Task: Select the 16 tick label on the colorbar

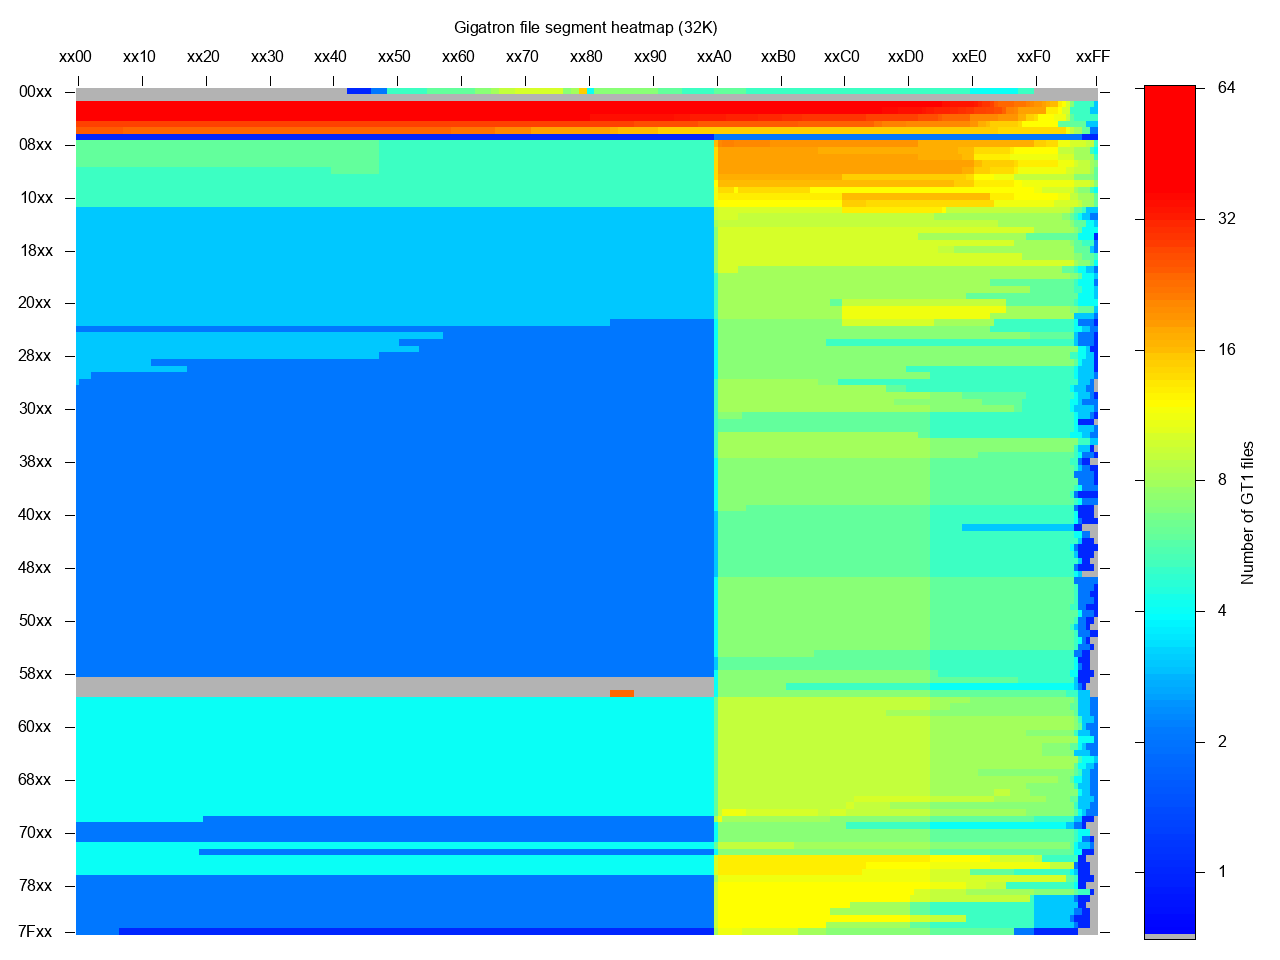Action: pos(1226,350)
